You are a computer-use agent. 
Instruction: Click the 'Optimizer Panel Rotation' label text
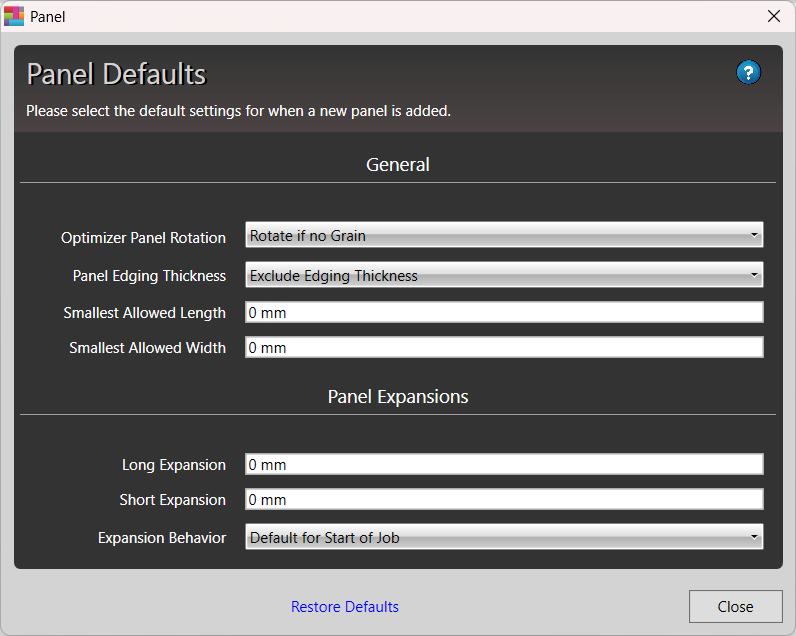[143, 238]
